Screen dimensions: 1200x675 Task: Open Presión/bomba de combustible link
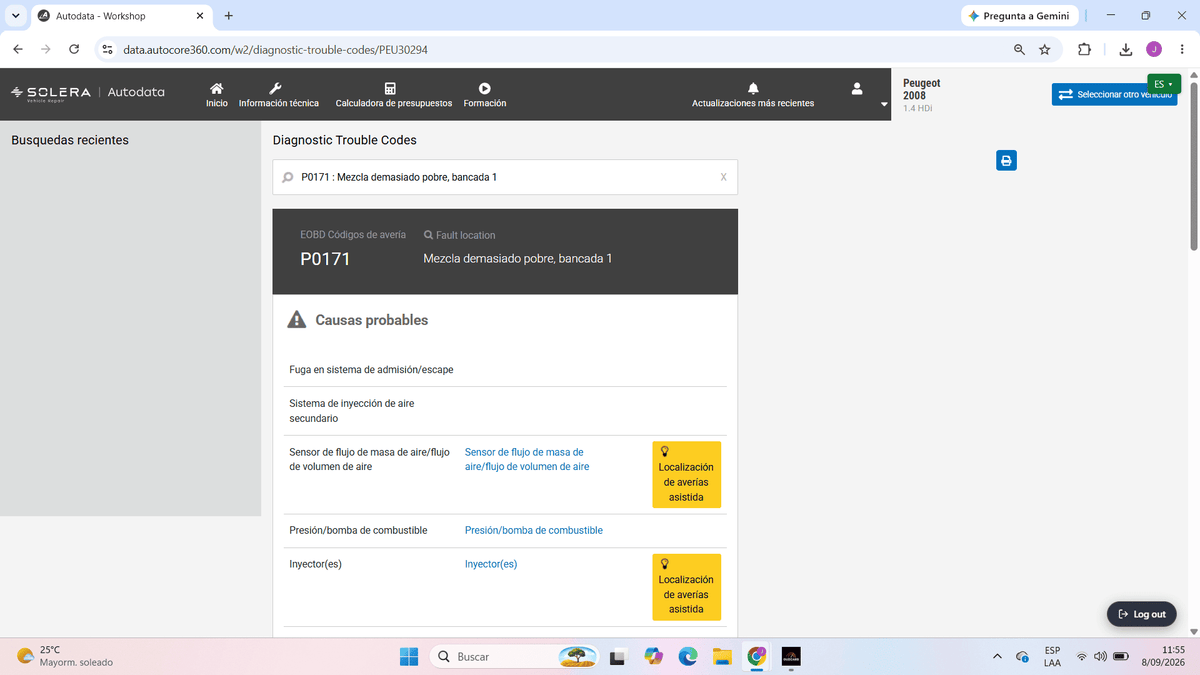coord(534,530)
